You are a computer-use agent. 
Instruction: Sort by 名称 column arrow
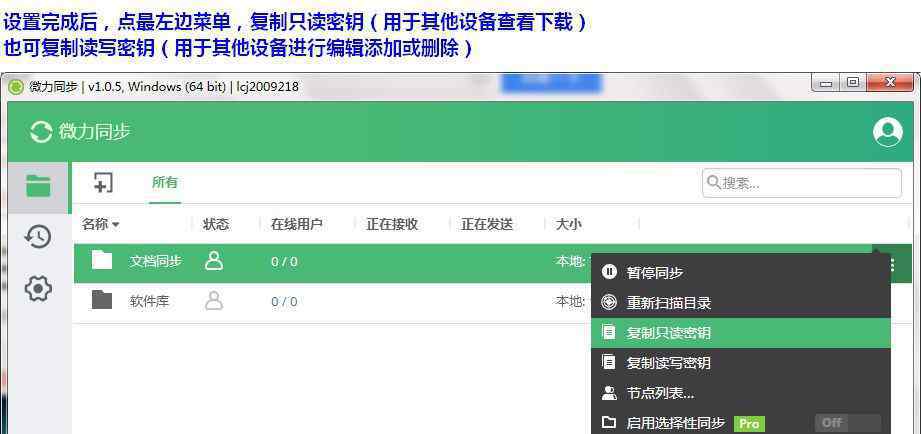116,225
